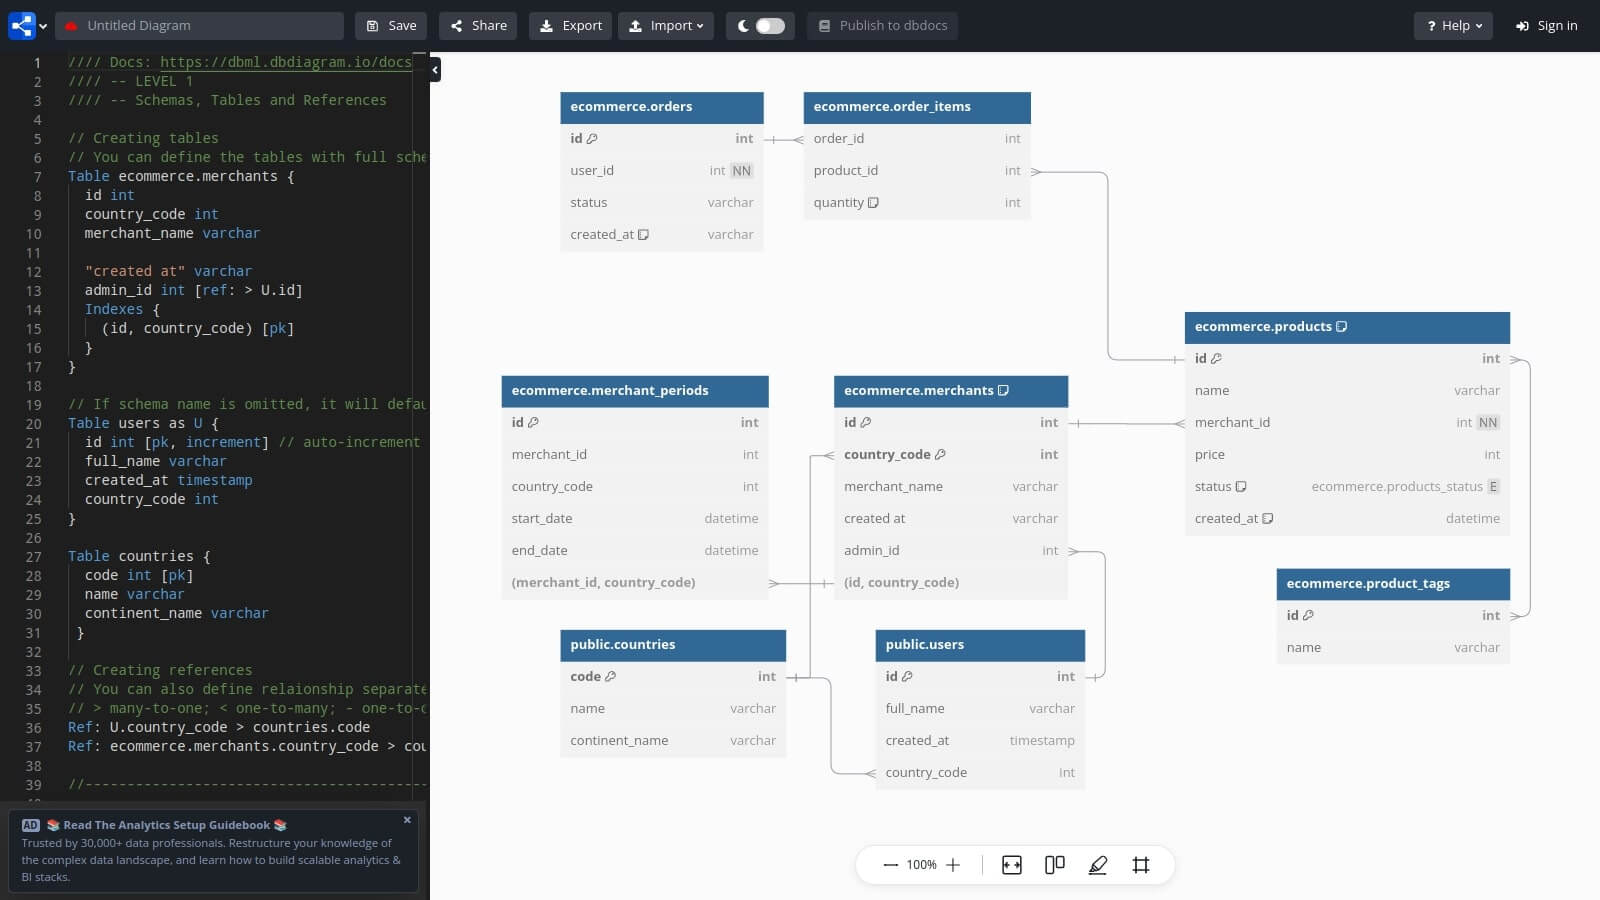The image size is (1600, 900).
Task: Zoom out of the diagram
Action: [889, 865]
